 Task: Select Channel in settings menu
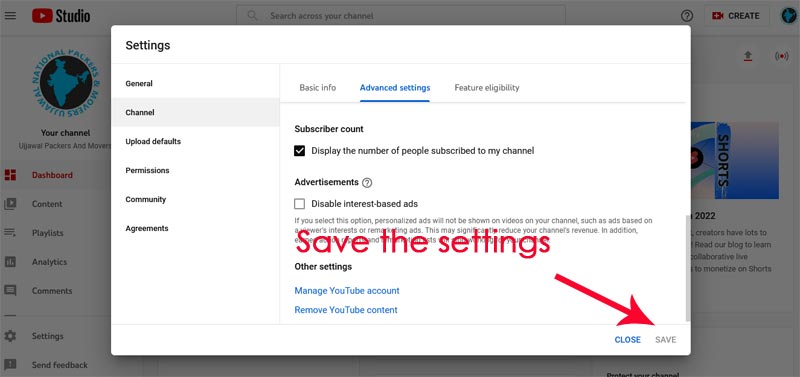tap(195, 112)
